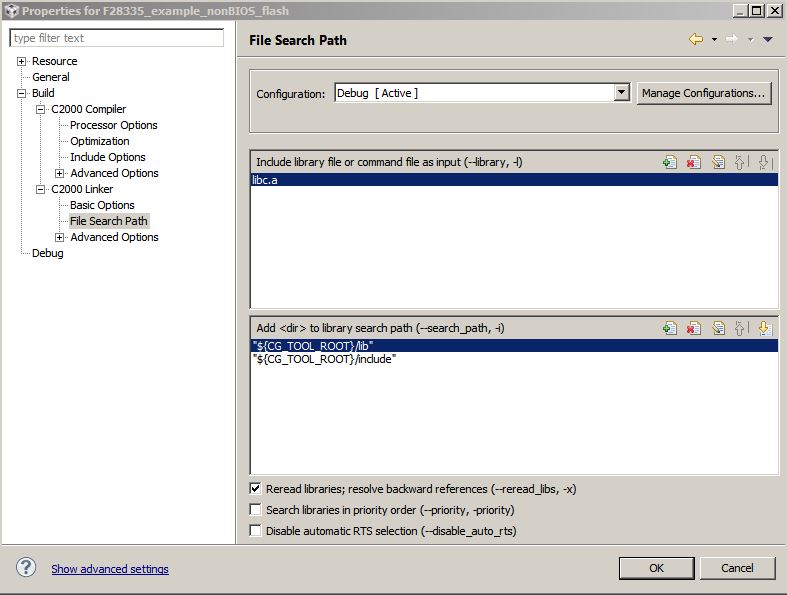The height and width of the screenshot is (595, 787).
Task: Move the library search path entry up
Action: (x=741, y=328)
